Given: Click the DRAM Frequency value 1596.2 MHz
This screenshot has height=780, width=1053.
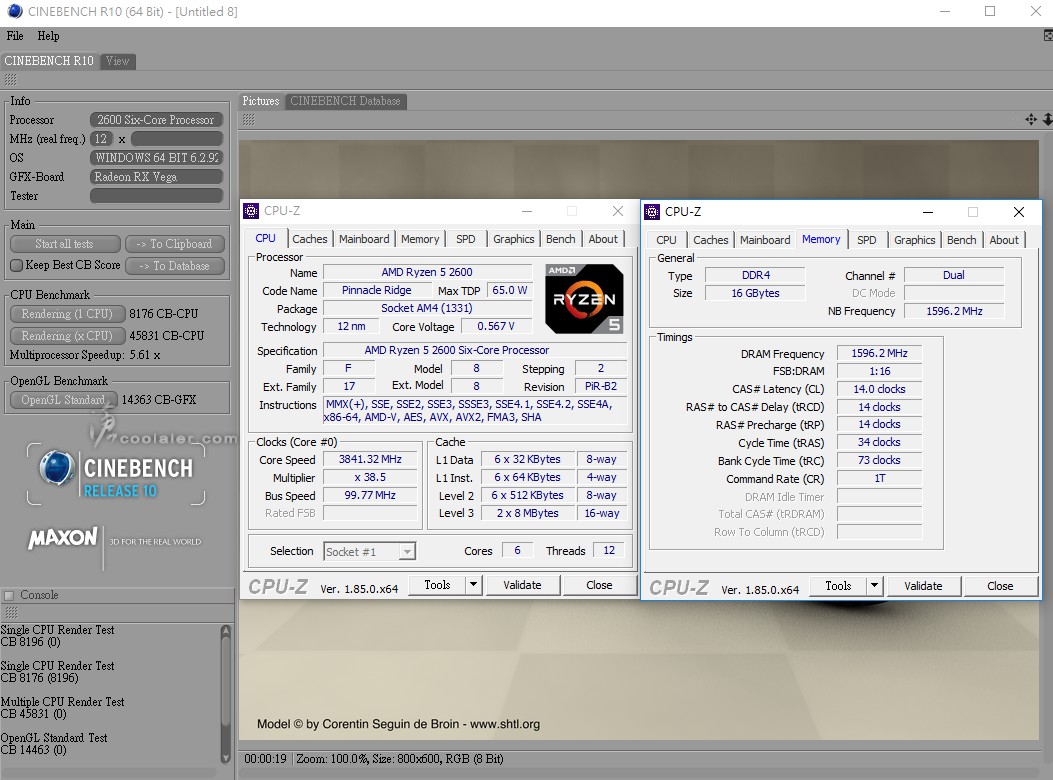Looking at the screenshot, I should click(879, 353).
